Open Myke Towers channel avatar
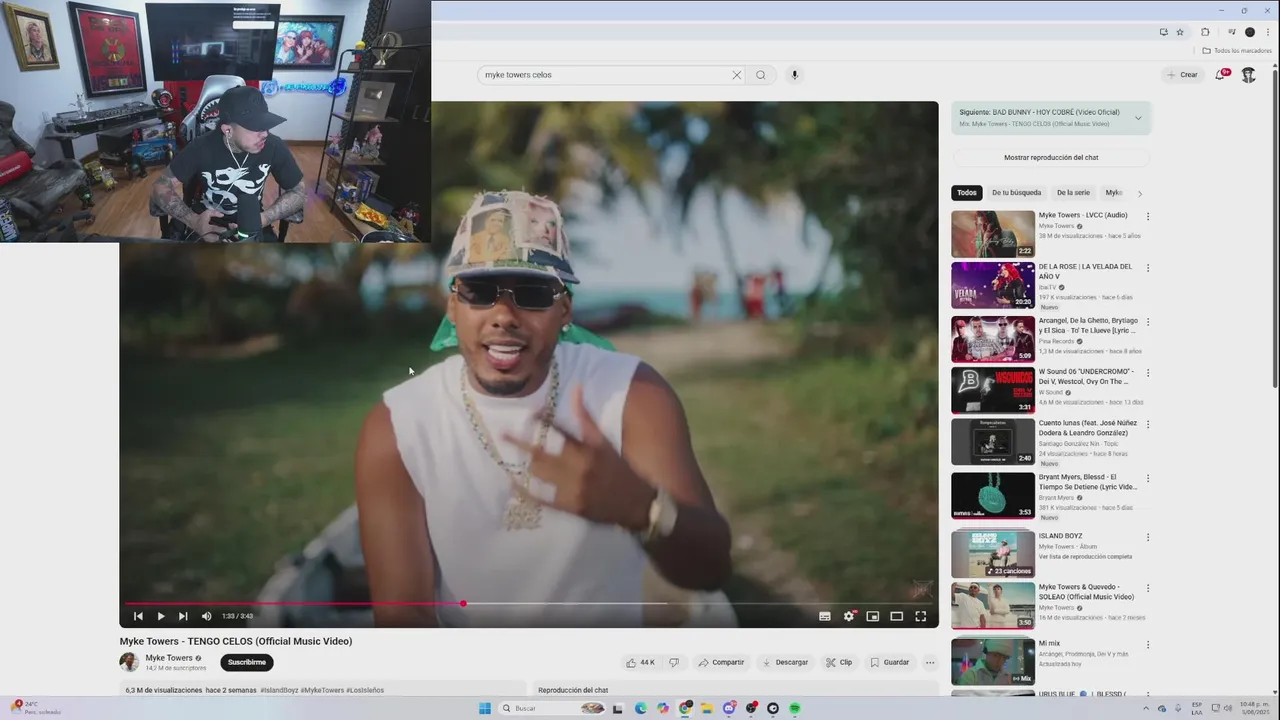 tap(129, 662)
